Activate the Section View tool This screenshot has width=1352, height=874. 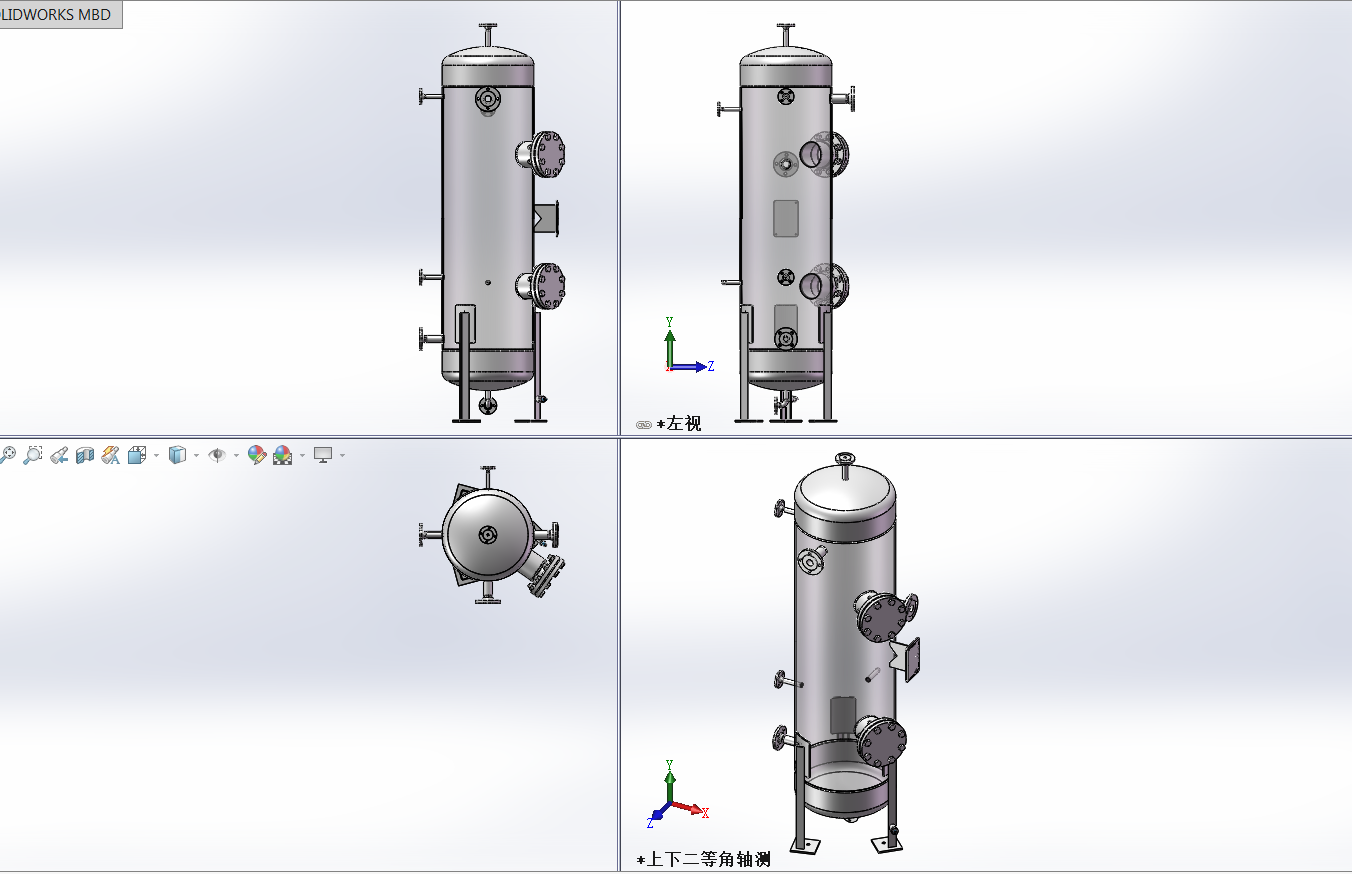[x=85, y=455]
